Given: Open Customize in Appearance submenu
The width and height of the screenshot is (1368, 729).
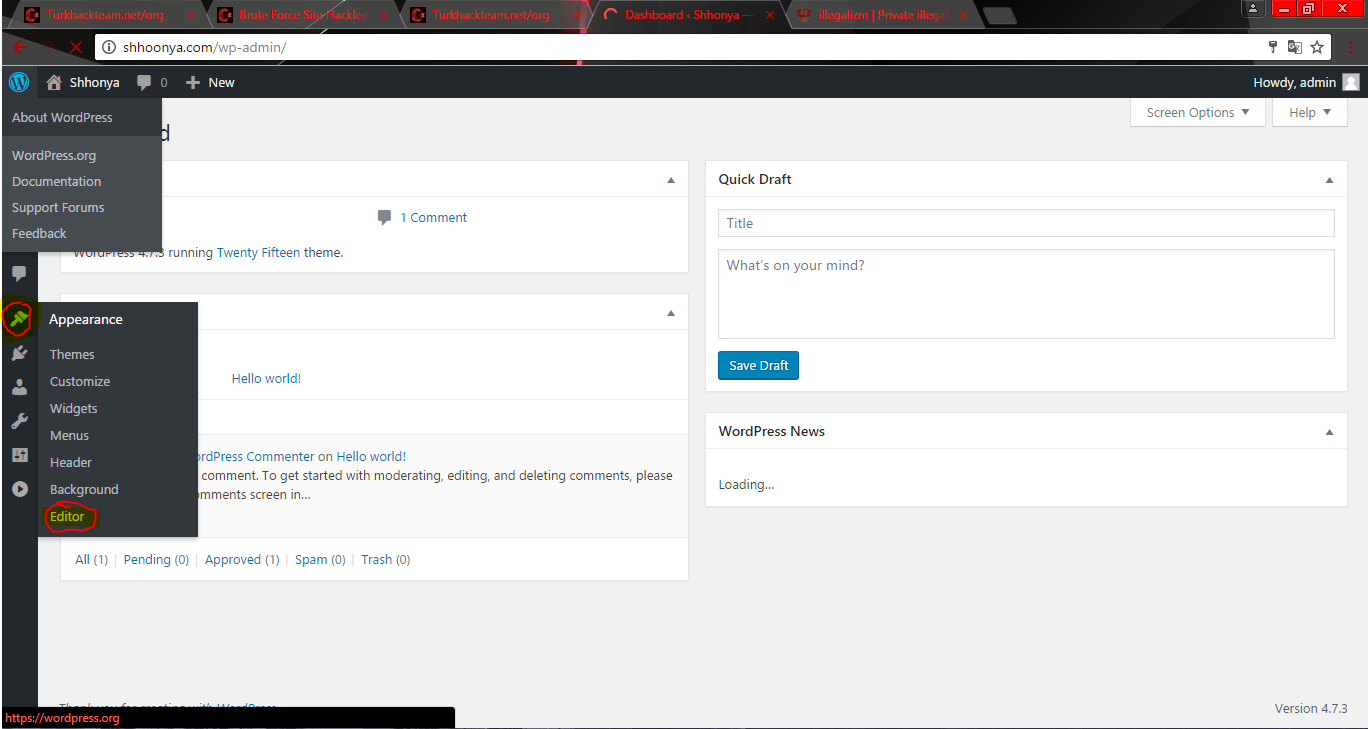Looking at the screenshot, I should point(80,381).
